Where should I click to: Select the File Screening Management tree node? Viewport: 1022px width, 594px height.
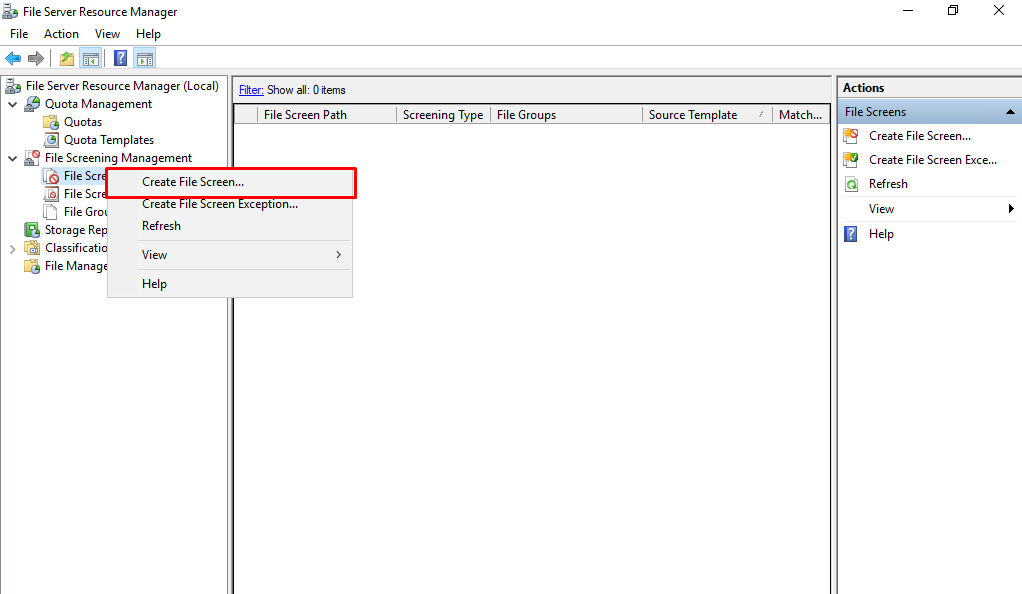[x=118, y=158]
